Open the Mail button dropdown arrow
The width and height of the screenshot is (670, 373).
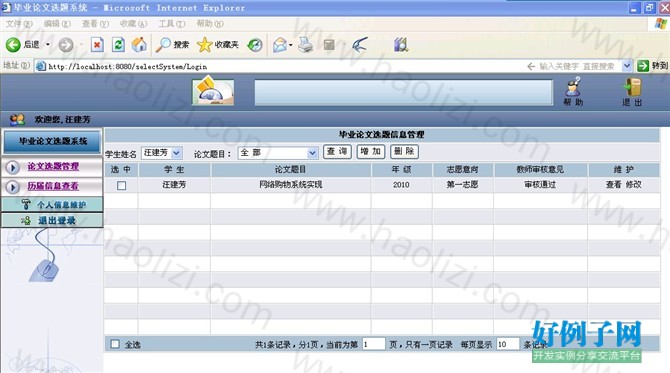[291, 44]
